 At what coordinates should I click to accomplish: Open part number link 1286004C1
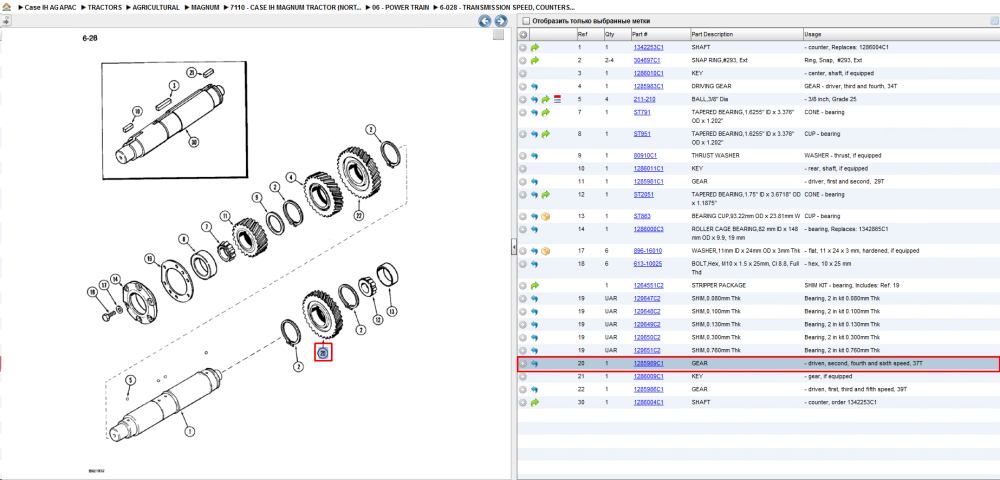tap(648, 402)
